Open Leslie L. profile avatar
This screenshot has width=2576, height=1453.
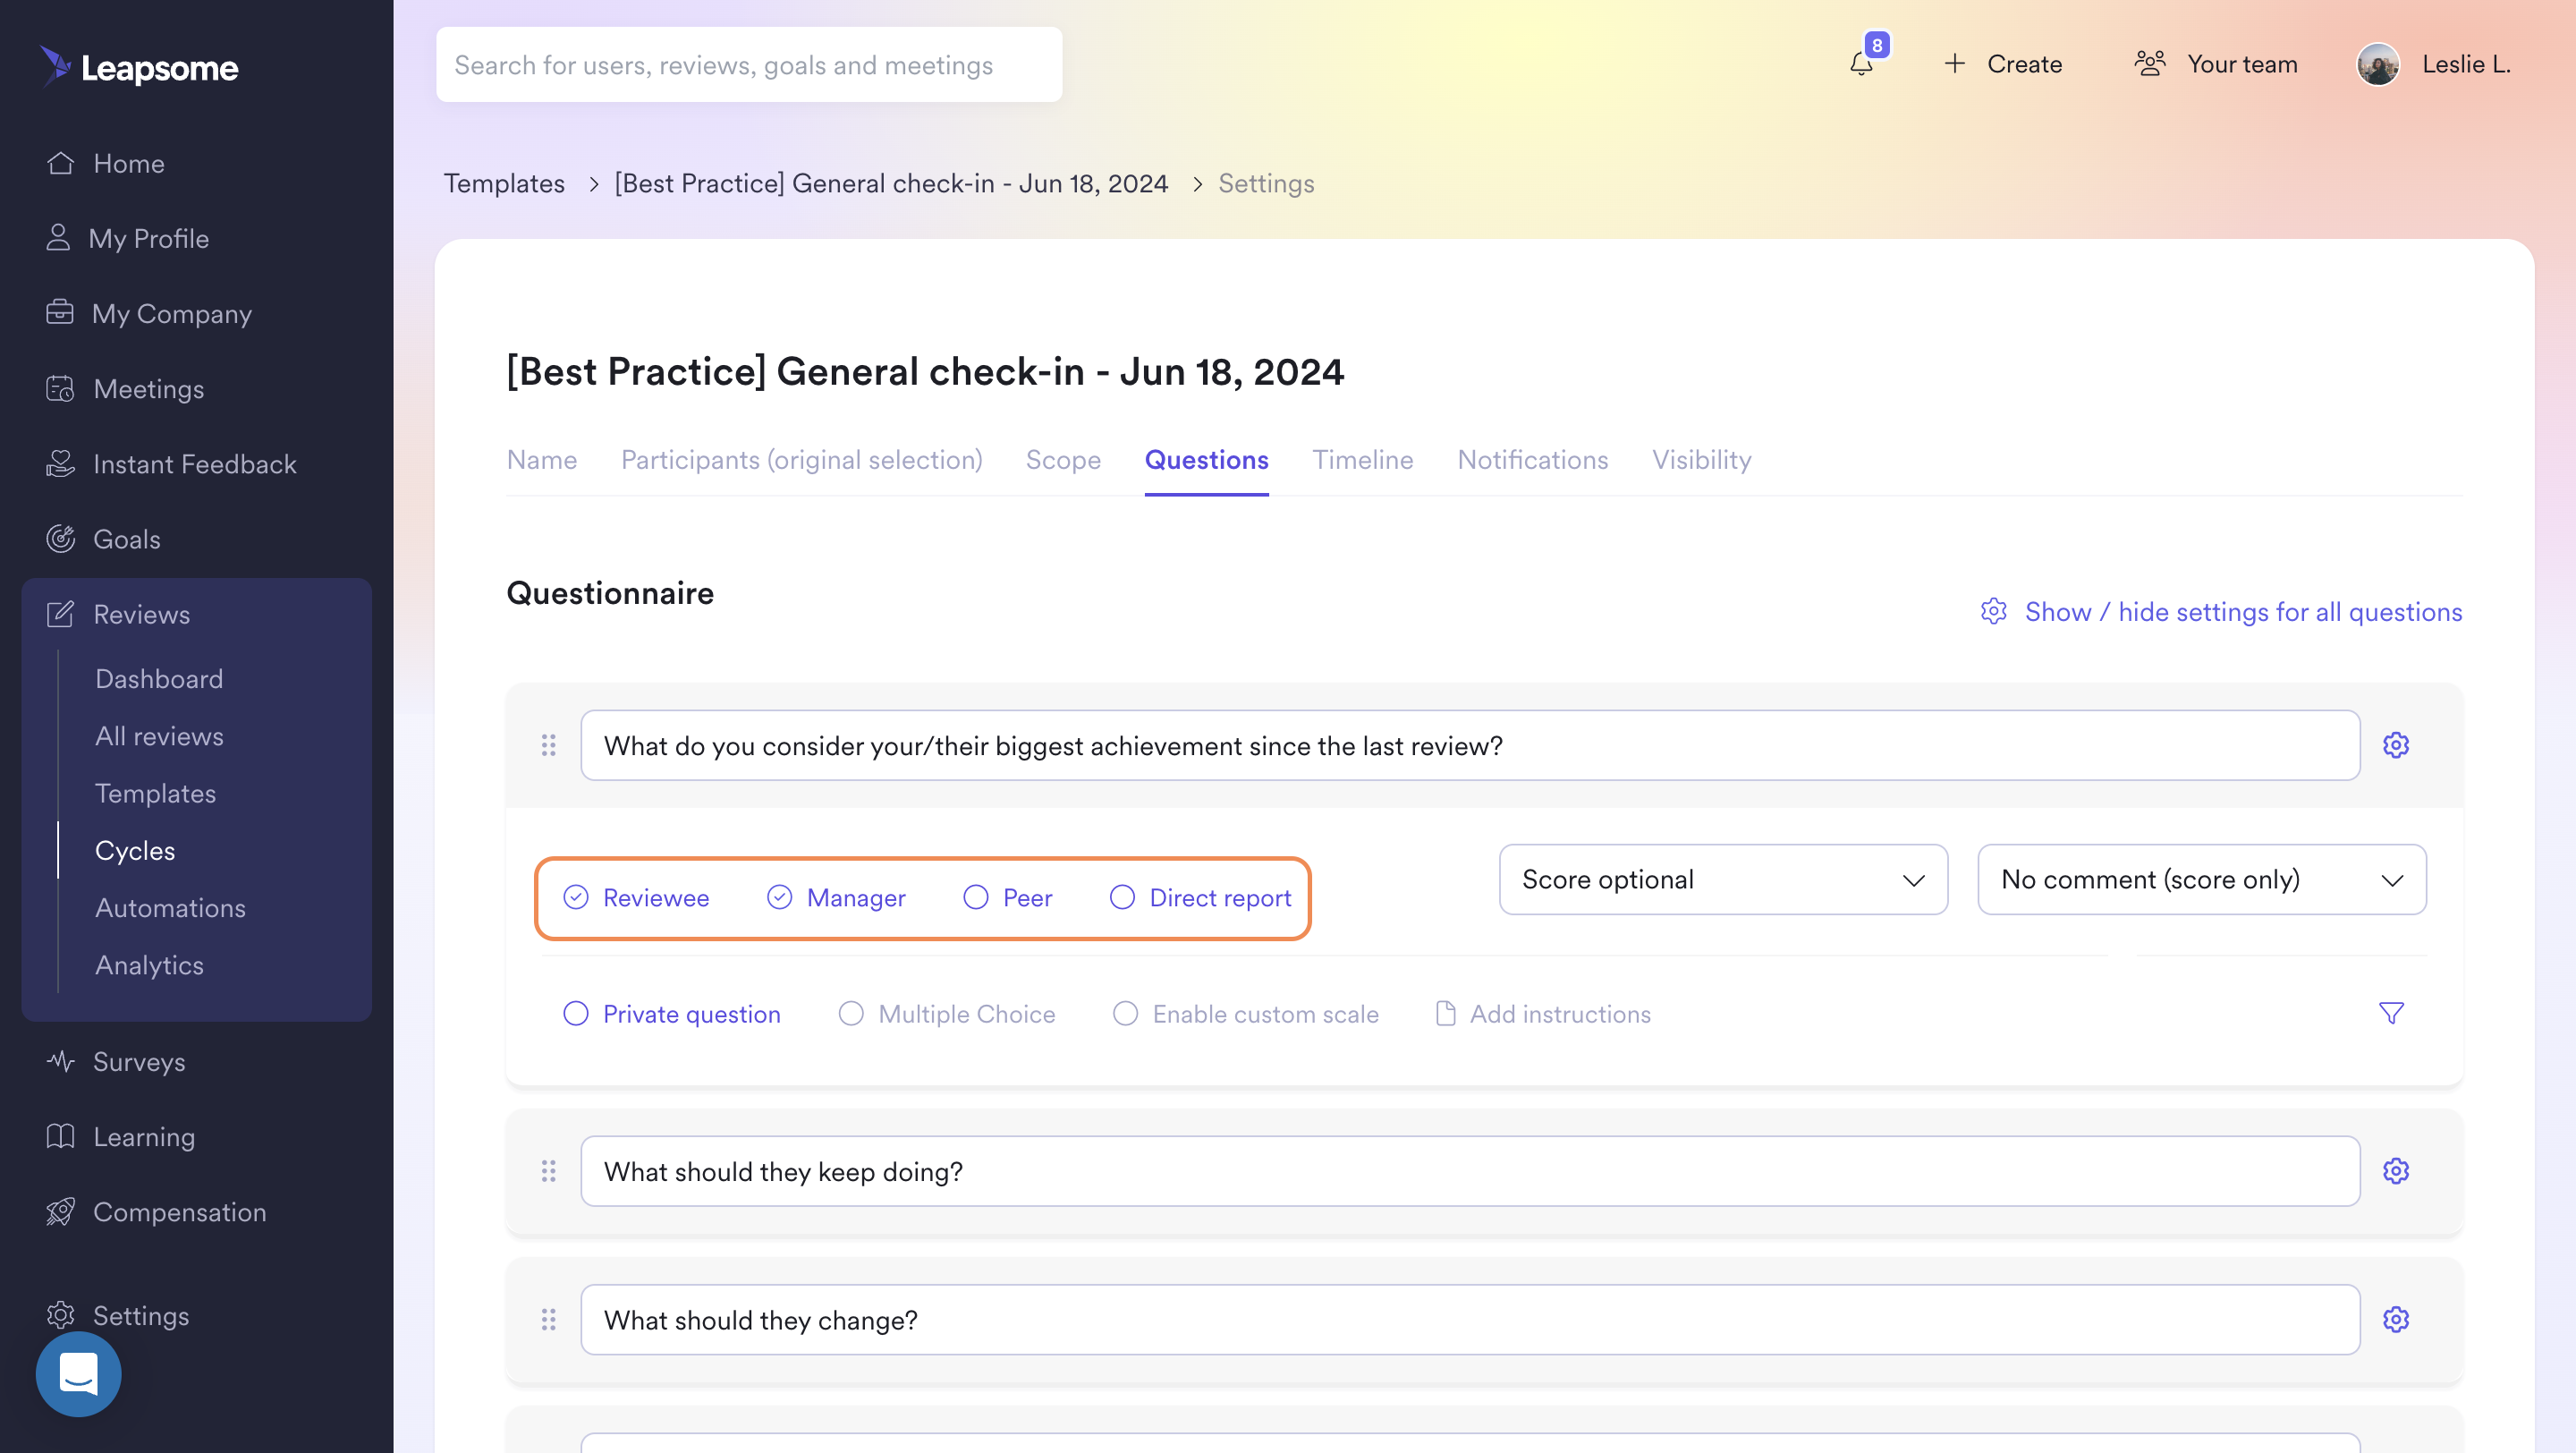tap(2378, 64)
